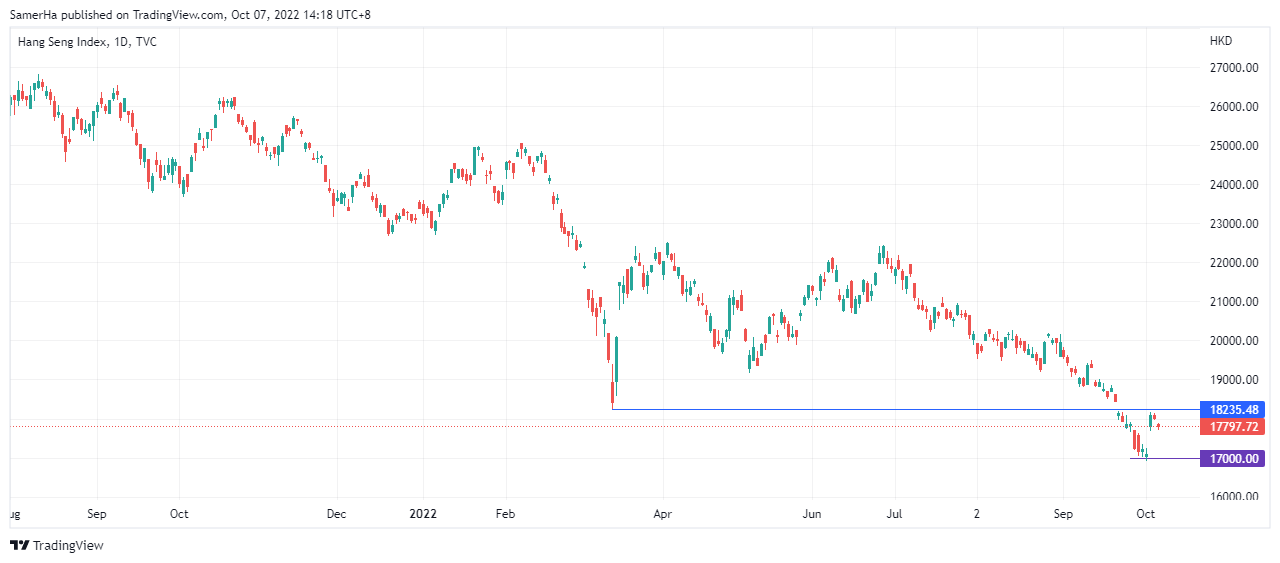Select the 16000.00 price axis label
The height and width of the screenshot is (563, 1280).
[x=1235, y=497]
